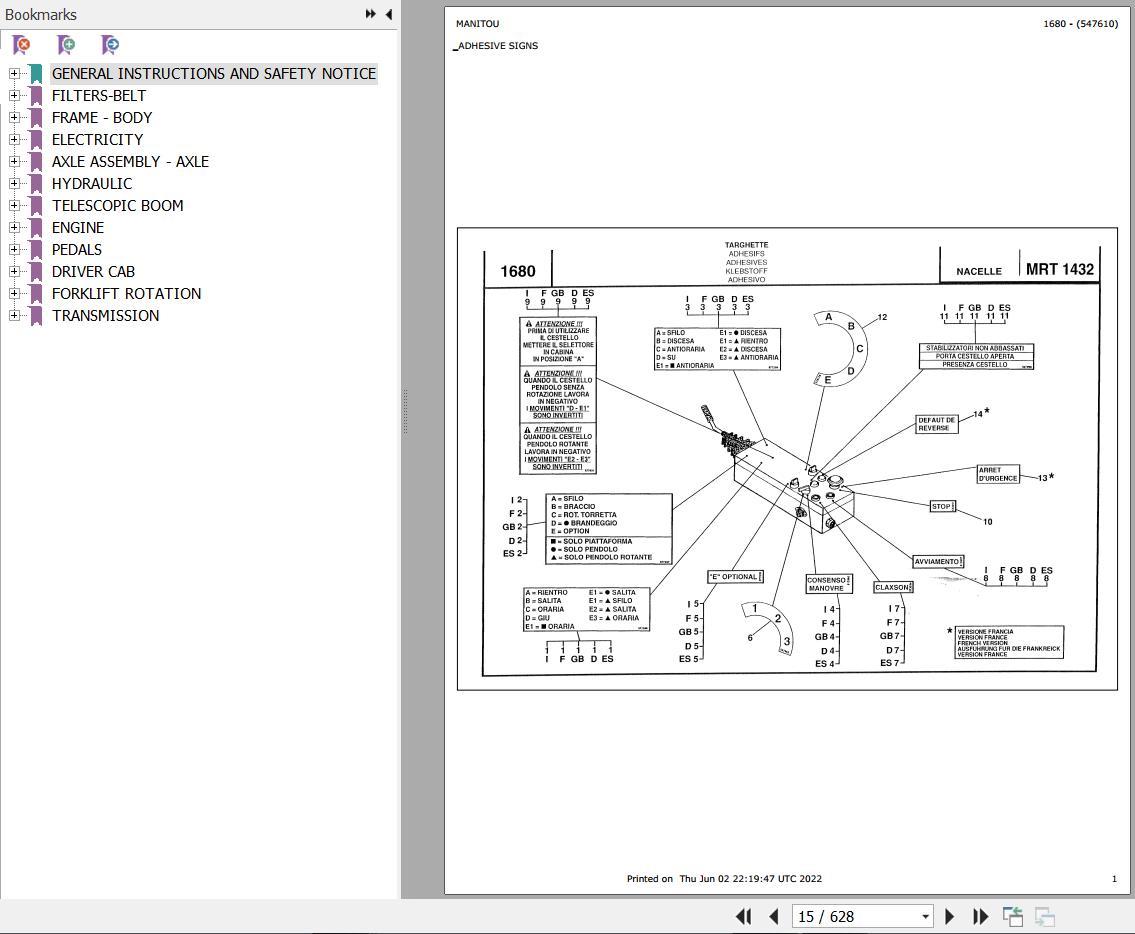
Task: Click the bookmark ribbon icon beside HYDRAULIC
Action: point(35,184)
